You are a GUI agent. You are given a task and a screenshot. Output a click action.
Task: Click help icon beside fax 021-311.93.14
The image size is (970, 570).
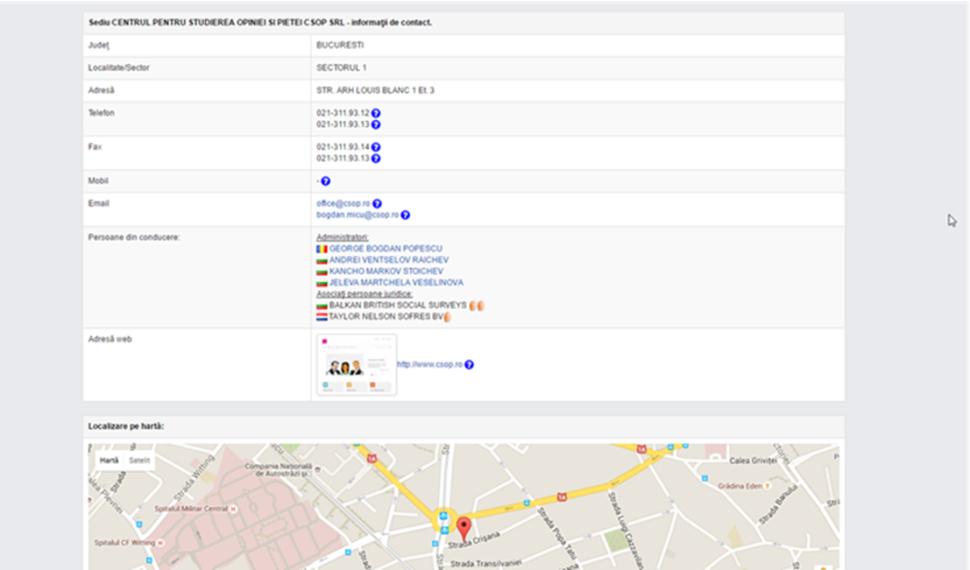376,148
